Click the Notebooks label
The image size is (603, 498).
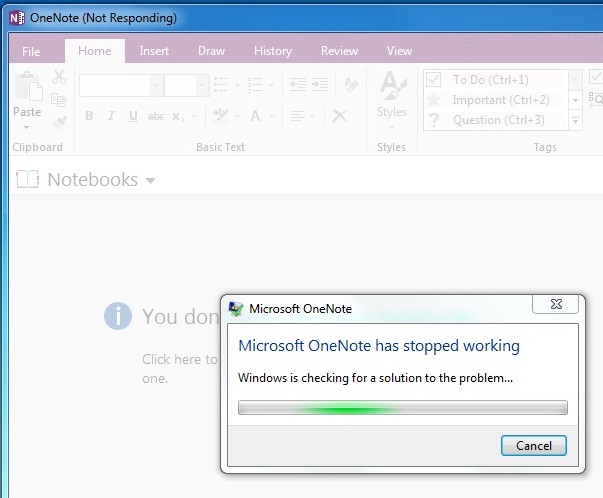click(93, 180)
